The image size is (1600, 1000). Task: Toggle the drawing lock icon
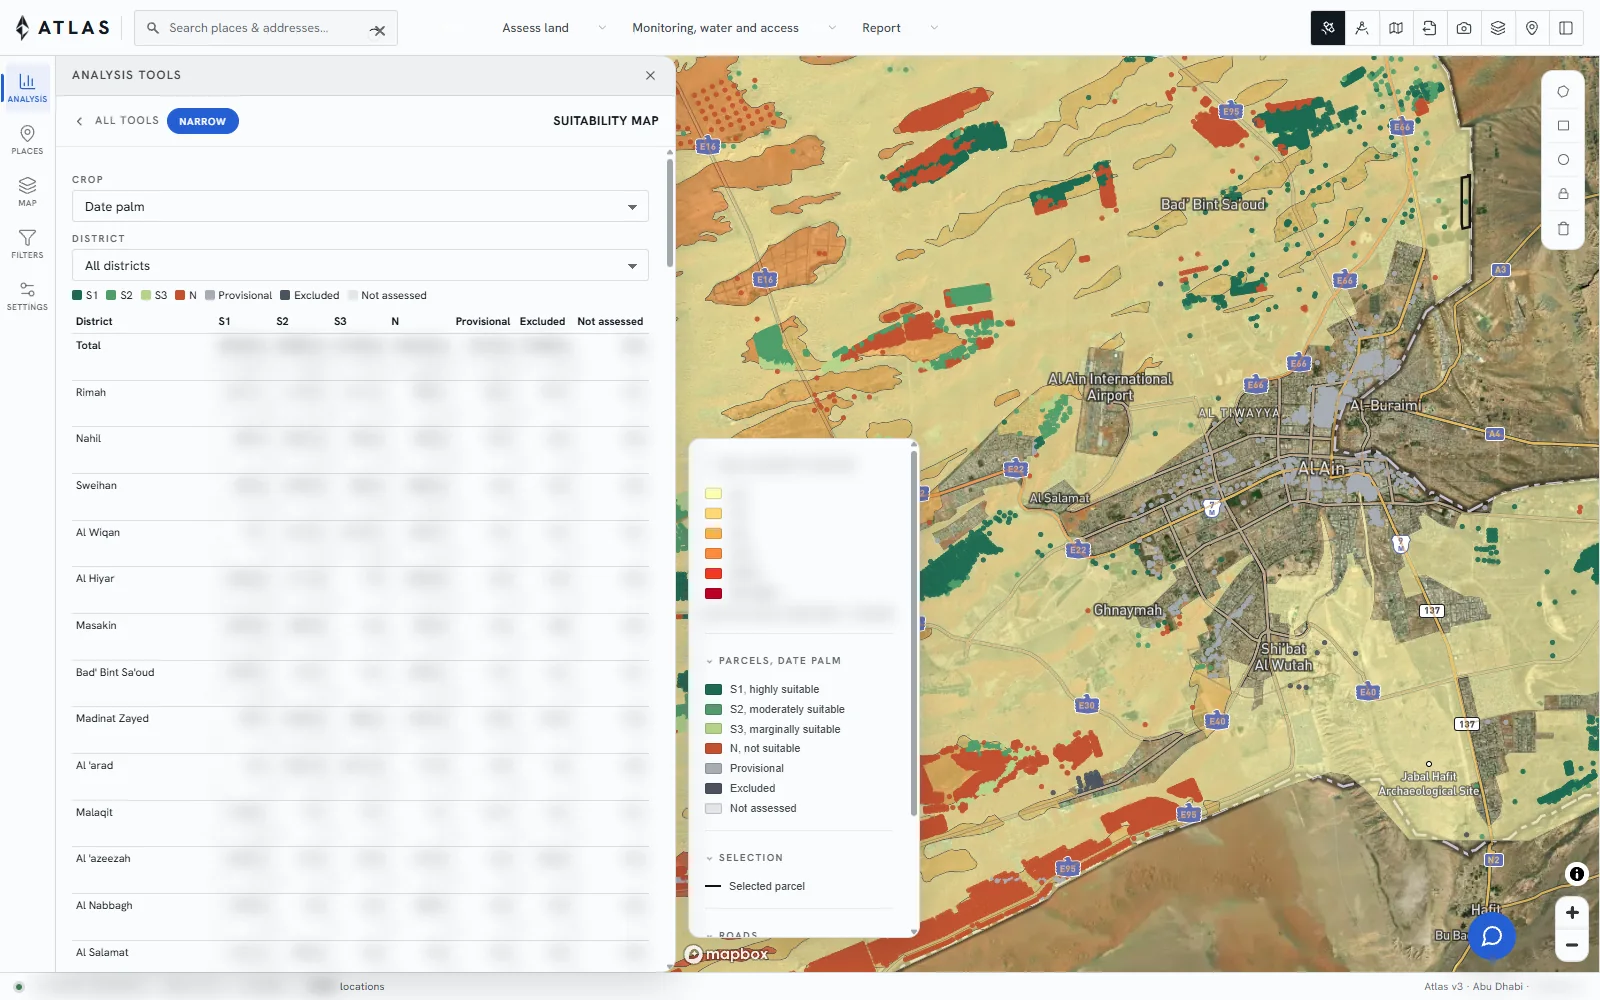(x=1563, y=194)
